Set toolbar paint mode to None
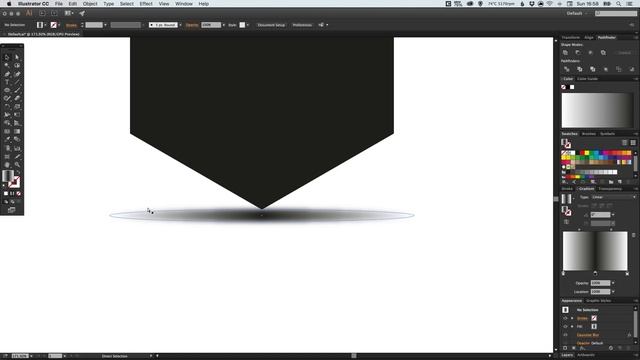Screen dimensions: 640x360 pos(18,193)
